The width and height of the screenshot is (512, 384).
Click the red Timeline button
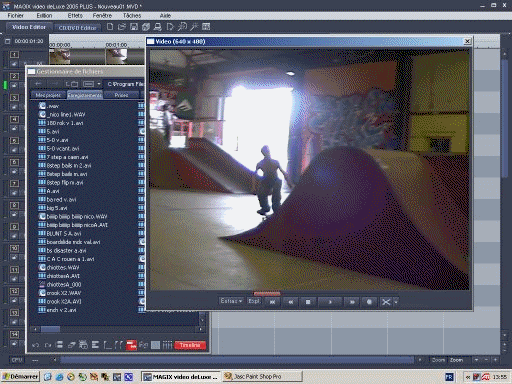click(190, 345)
